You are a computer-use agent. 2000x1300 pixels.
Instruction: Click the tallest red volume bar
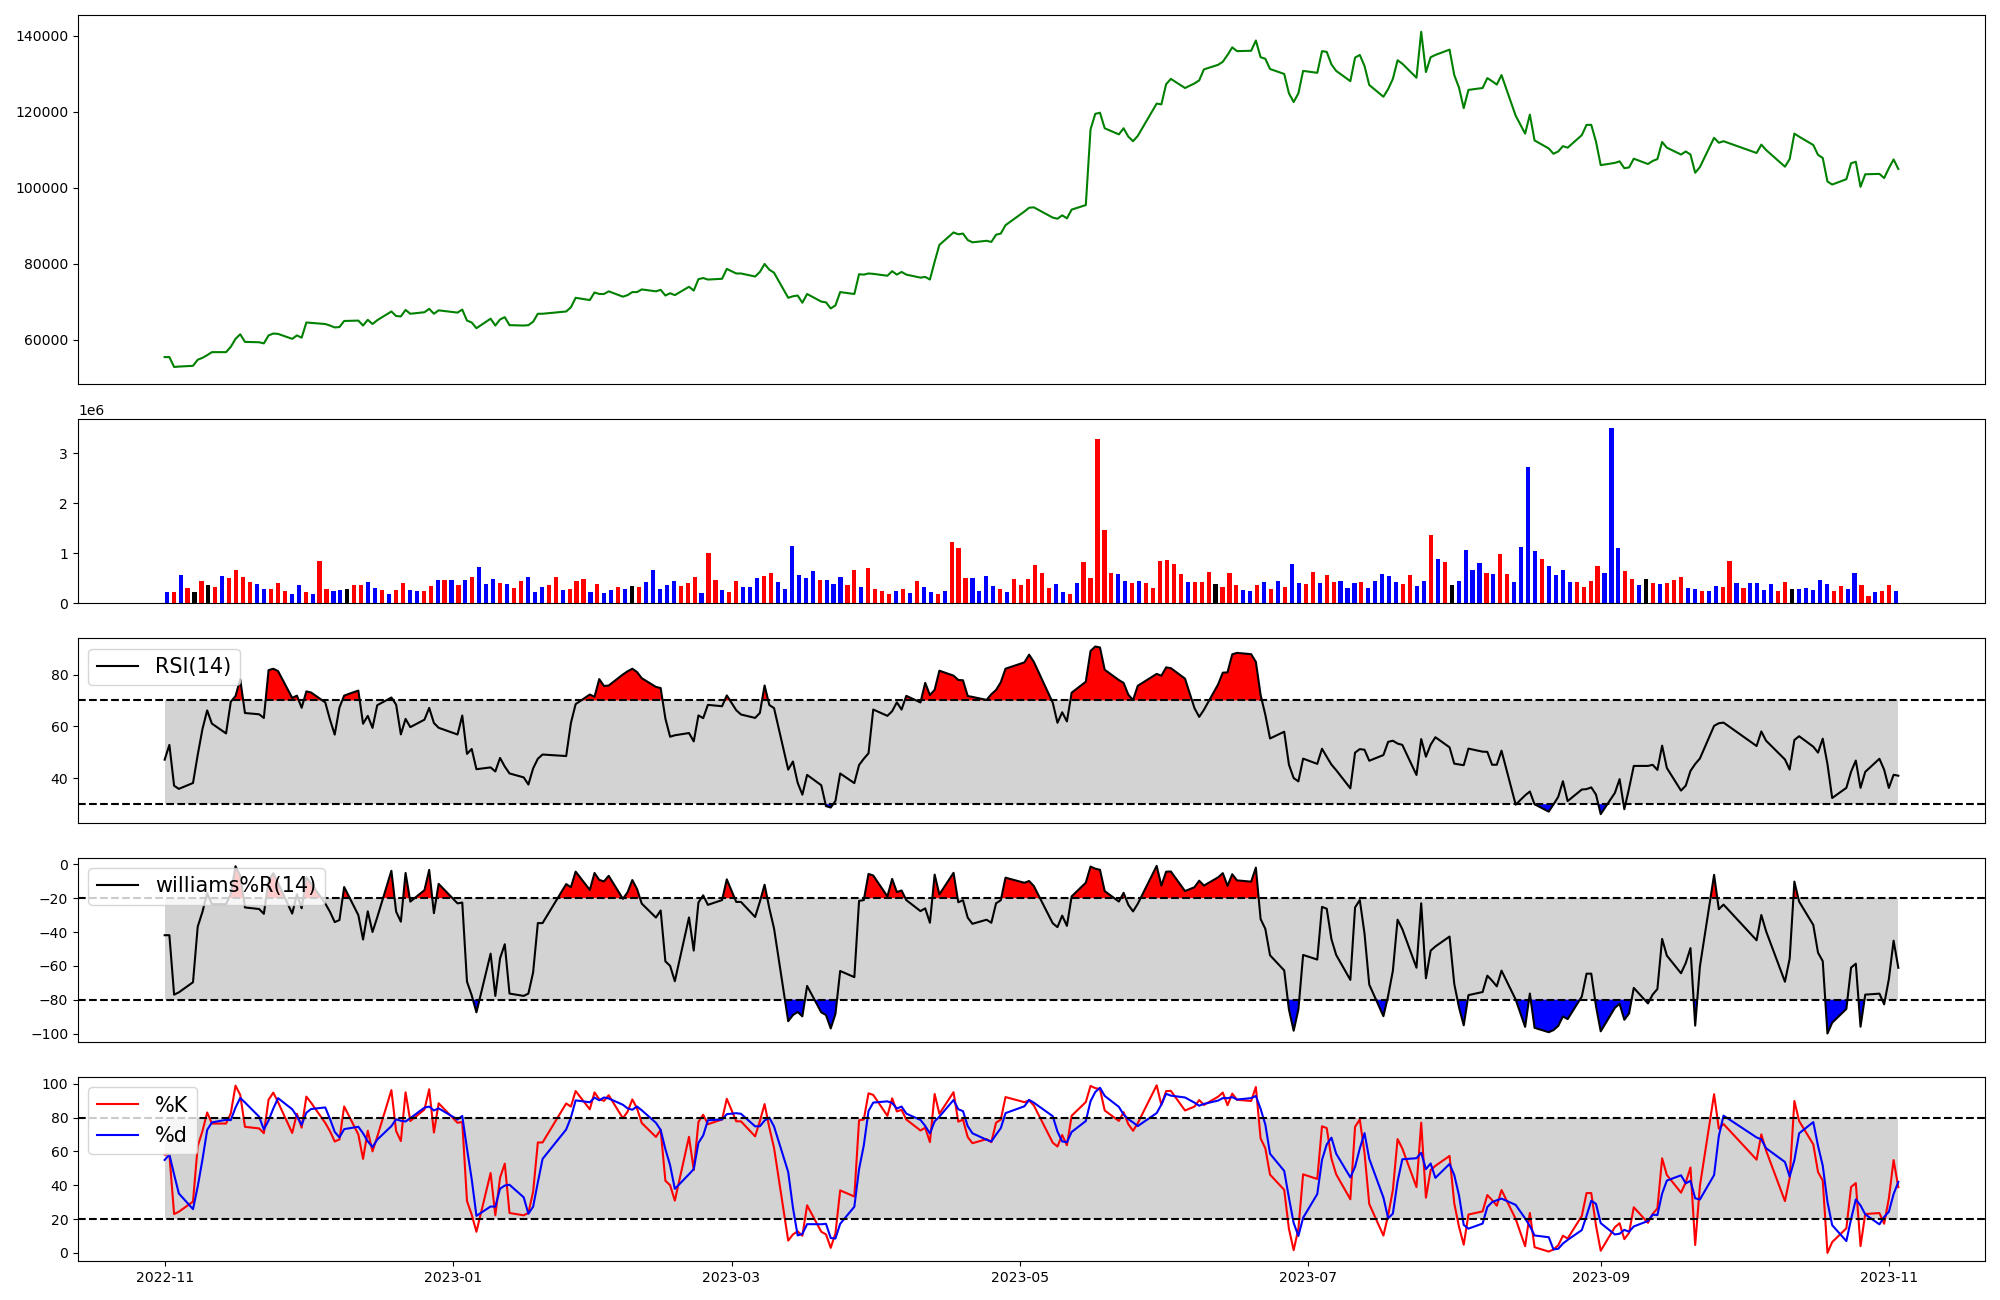click(x=1097, y=520)
